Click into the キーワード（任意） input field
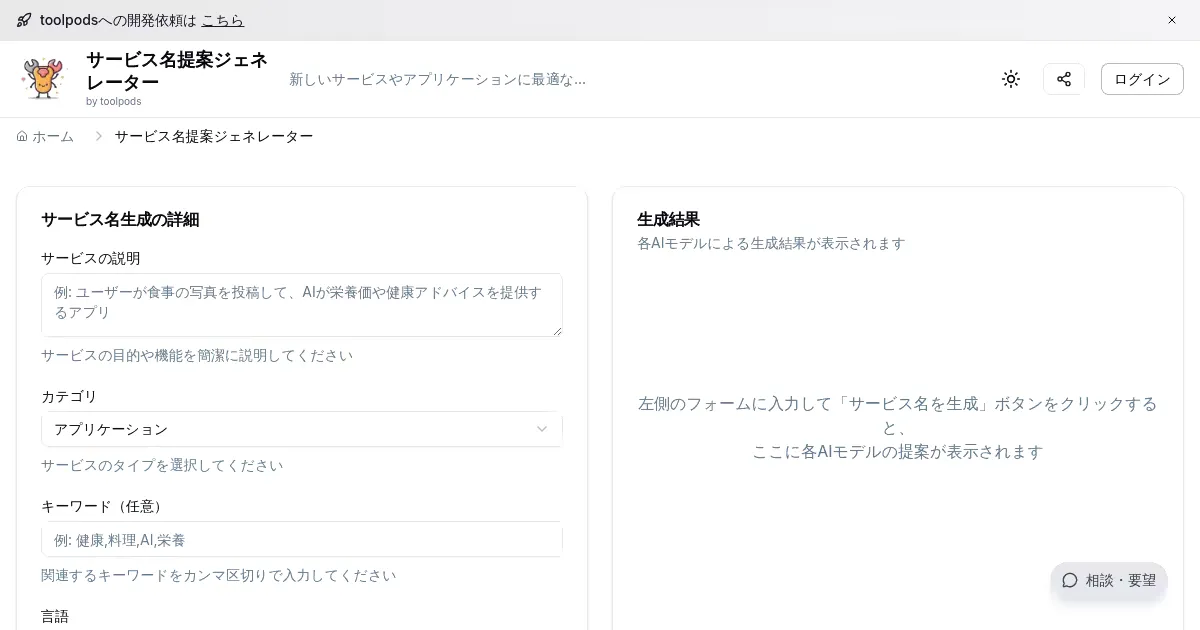The width and height of the screenshot is (1200, 630). click(301, 540)
